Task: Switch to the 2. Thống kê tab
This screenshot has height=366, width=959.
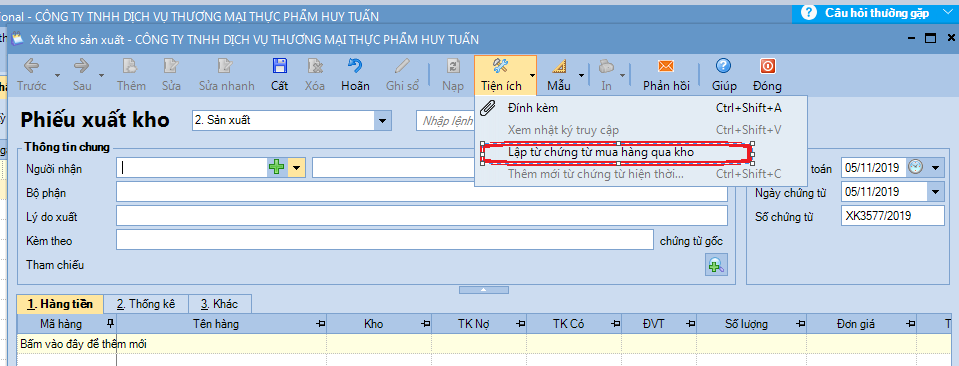Action: [146, 304]
